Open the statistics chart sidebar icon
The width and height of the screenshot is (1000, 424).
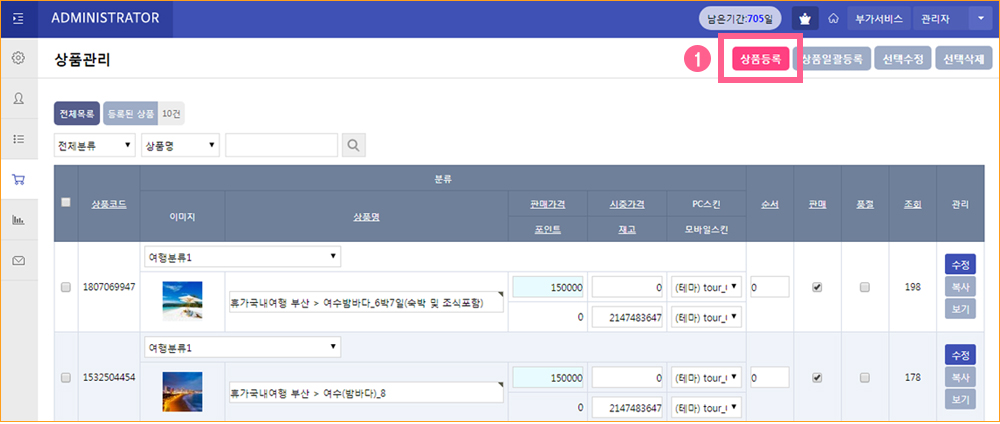pos(18,220)
